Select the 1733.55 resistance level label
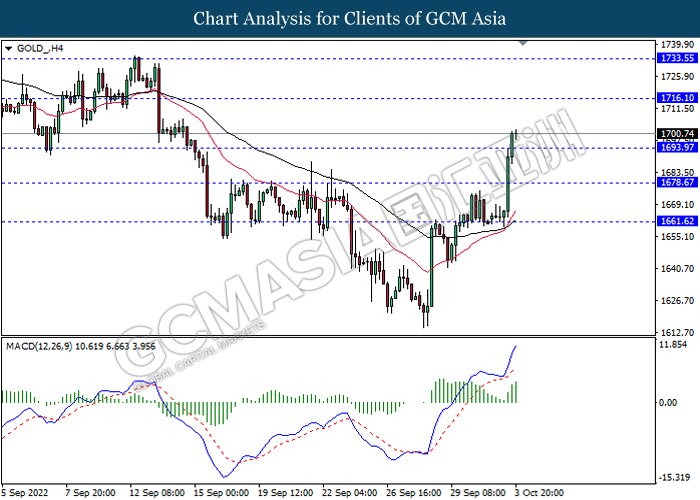This screenshot has width=700, height=500. (677, 58)
